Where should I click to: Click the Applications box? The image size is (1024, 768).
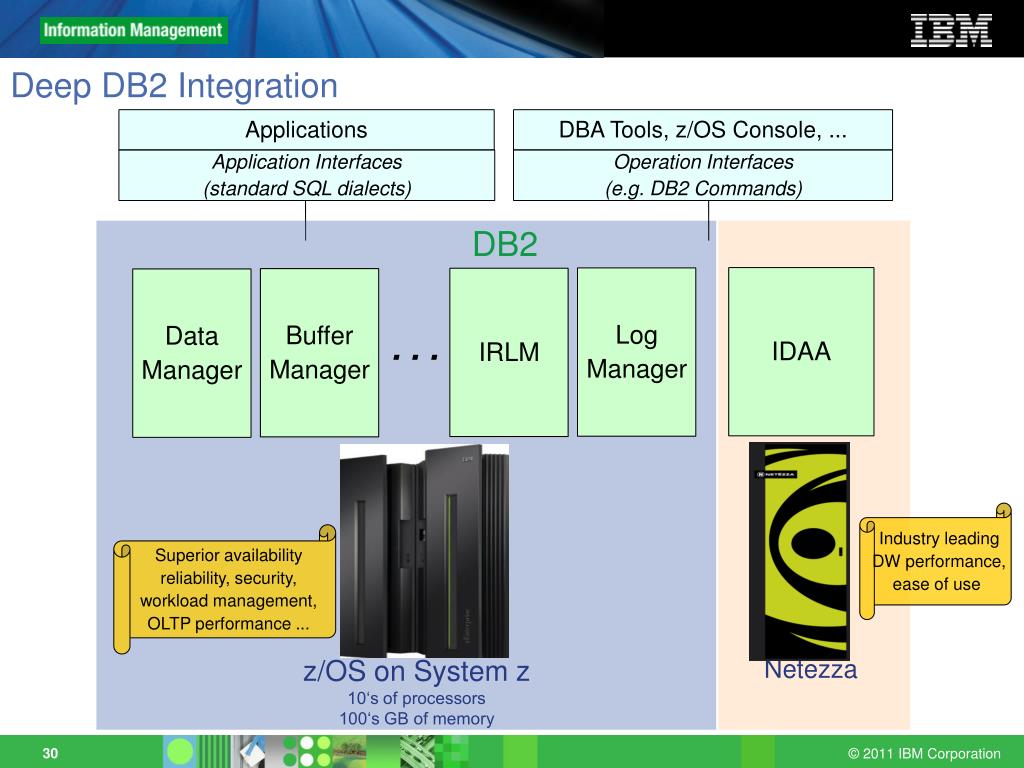tap(306, 130)
